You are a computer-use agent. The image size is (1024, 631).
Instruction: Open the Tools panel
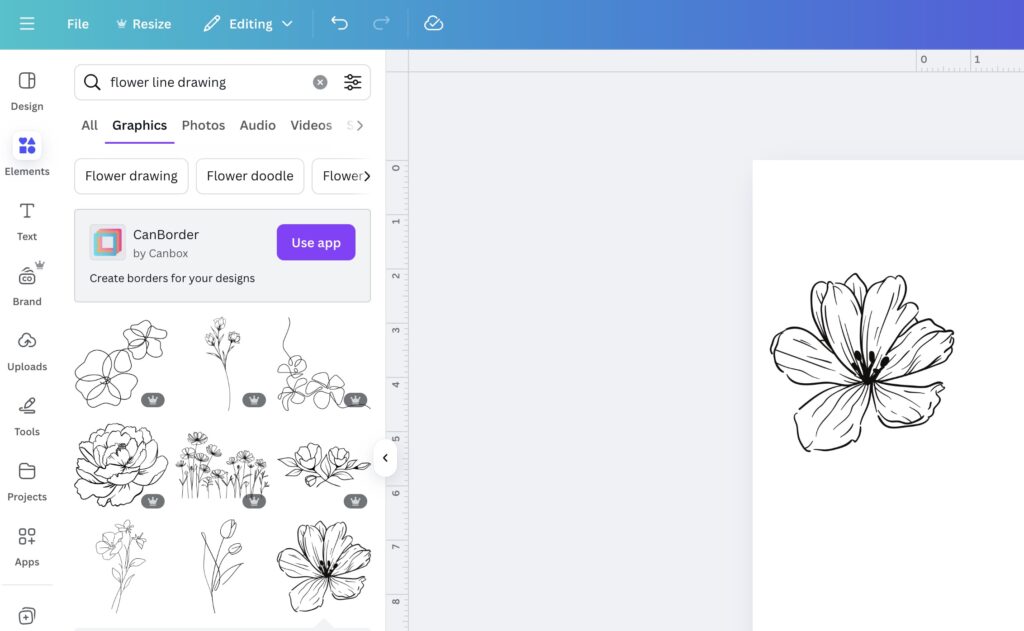coord(27,413)
